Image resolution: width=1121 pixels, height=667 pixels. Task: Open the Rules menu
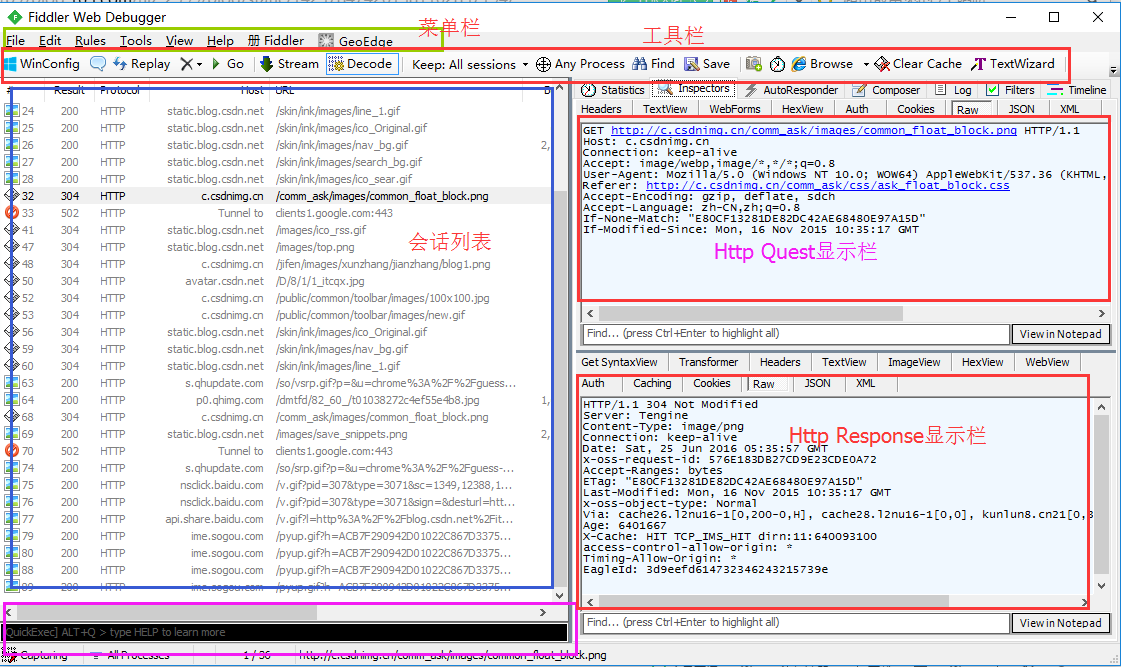tap(90, 41)
